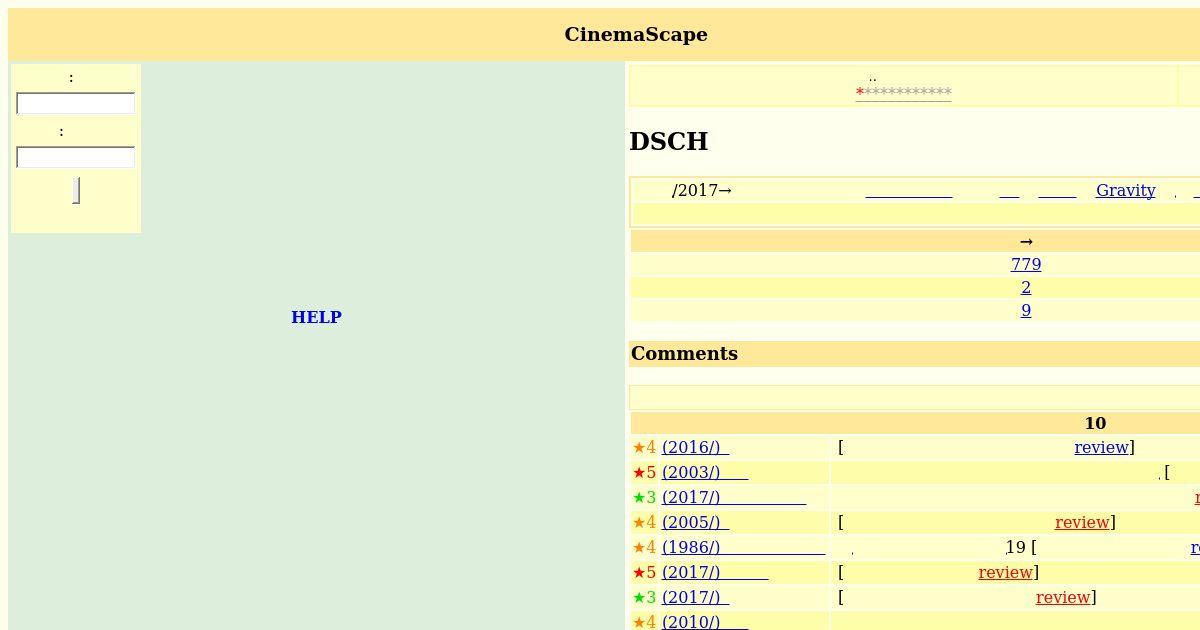Click the CinemaScape site title
This screenshot has width=1200, height=630.
[636, 34]
